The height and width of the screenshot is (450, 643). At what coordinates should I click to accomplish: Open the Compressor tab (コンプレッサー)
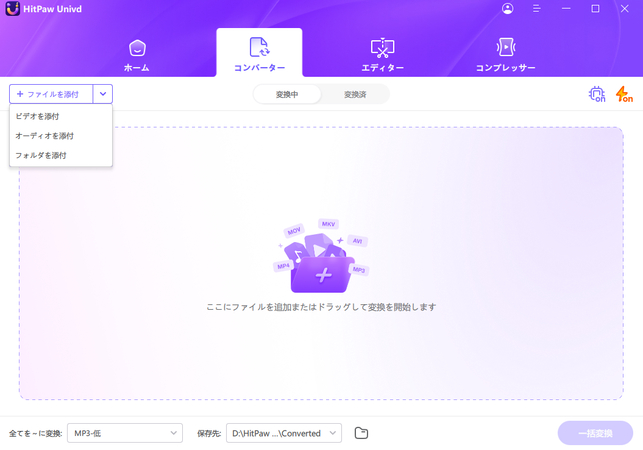(506, 55)
